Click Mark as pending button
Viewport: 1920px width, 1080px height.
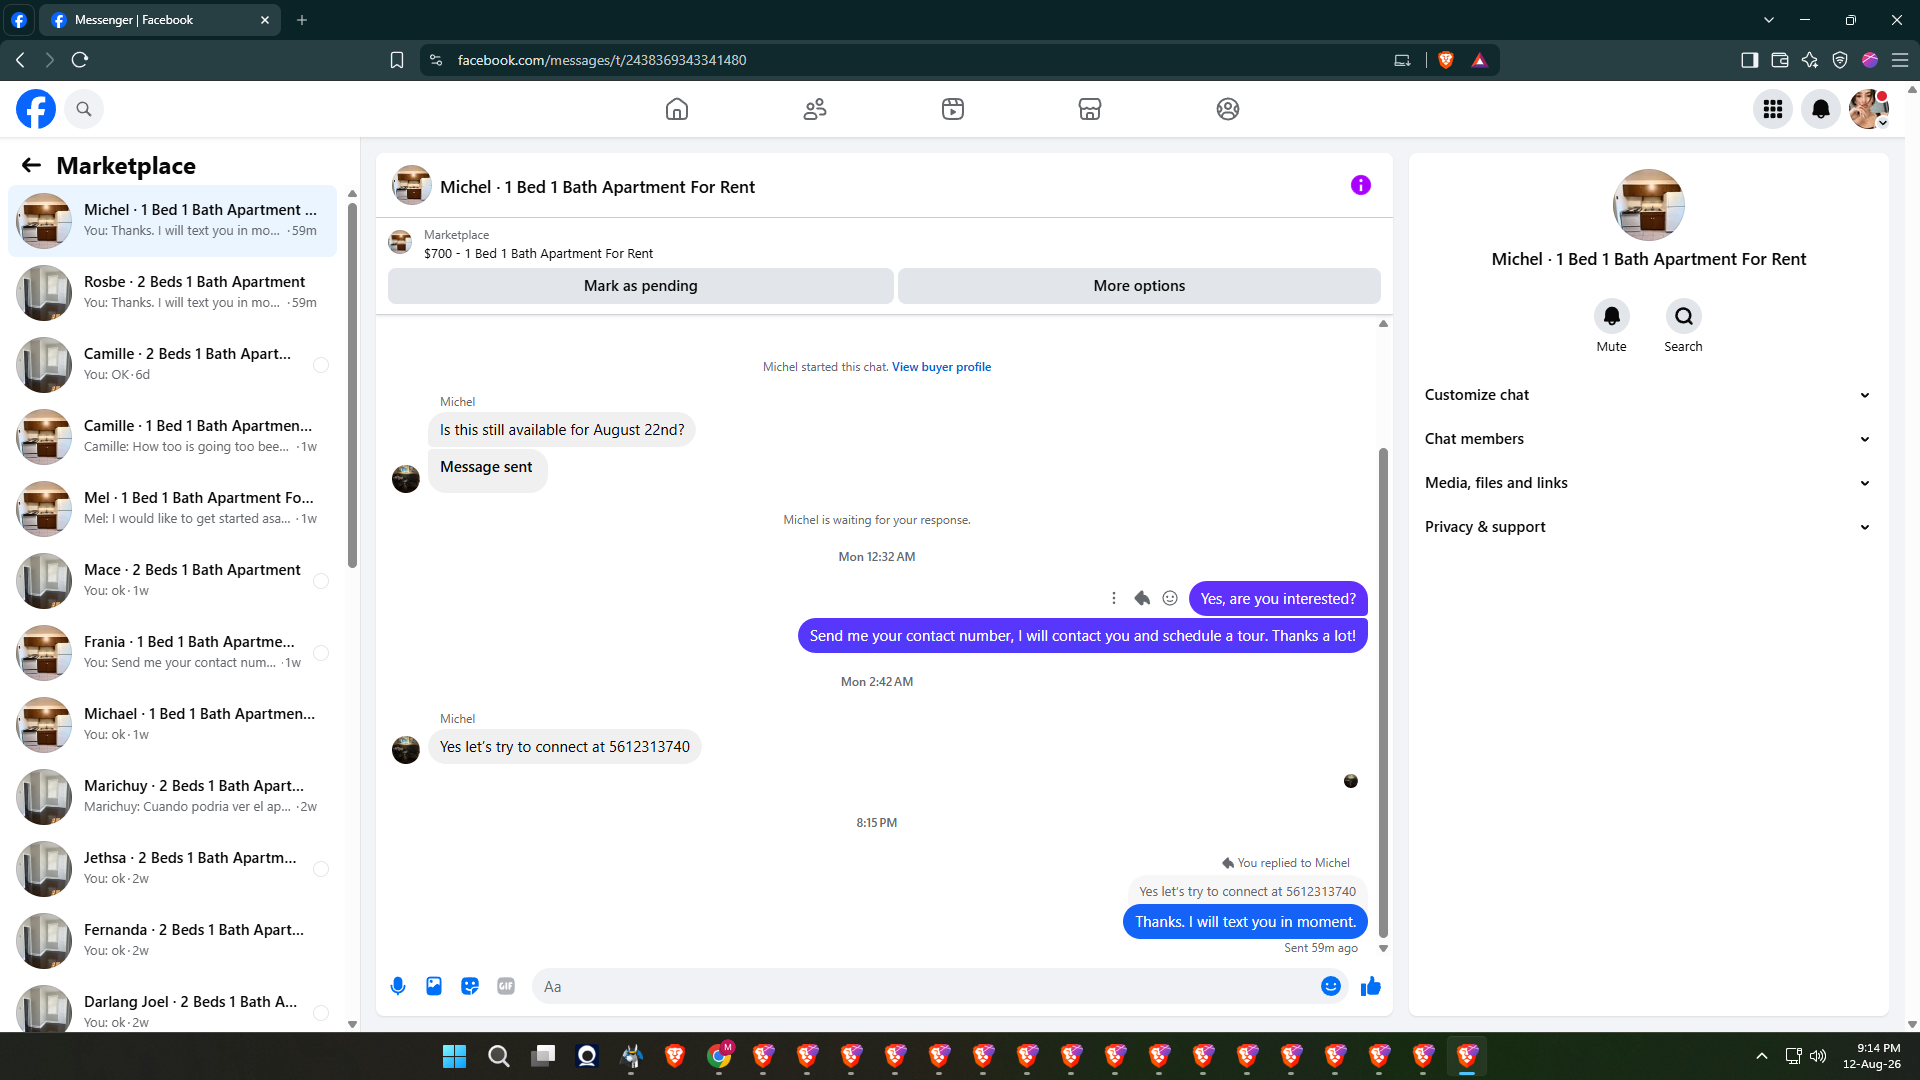pyautogui.click(x=641, y=286)
